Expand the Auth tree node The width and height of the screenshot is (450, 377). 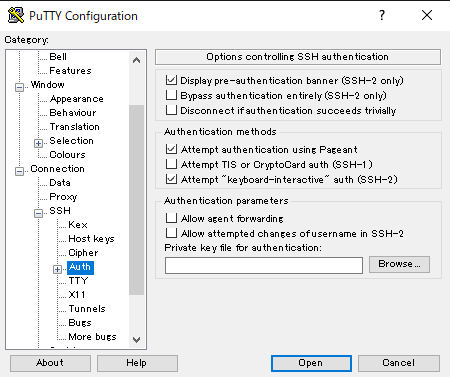58,269
